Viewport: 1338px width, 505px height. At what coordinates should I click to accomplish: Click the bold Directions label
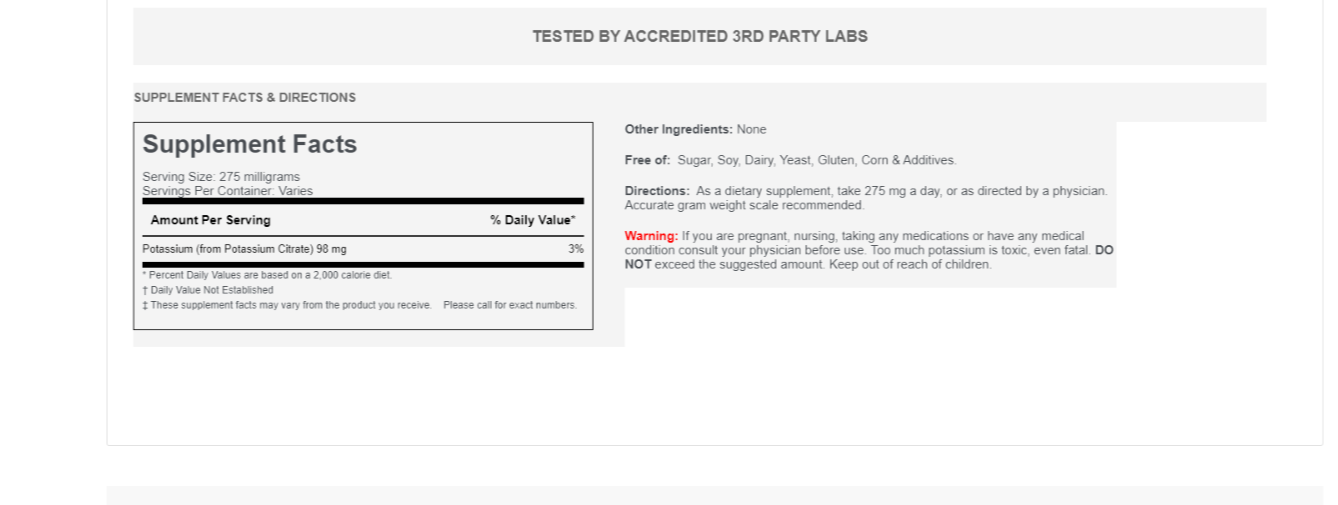click(657, 191)
